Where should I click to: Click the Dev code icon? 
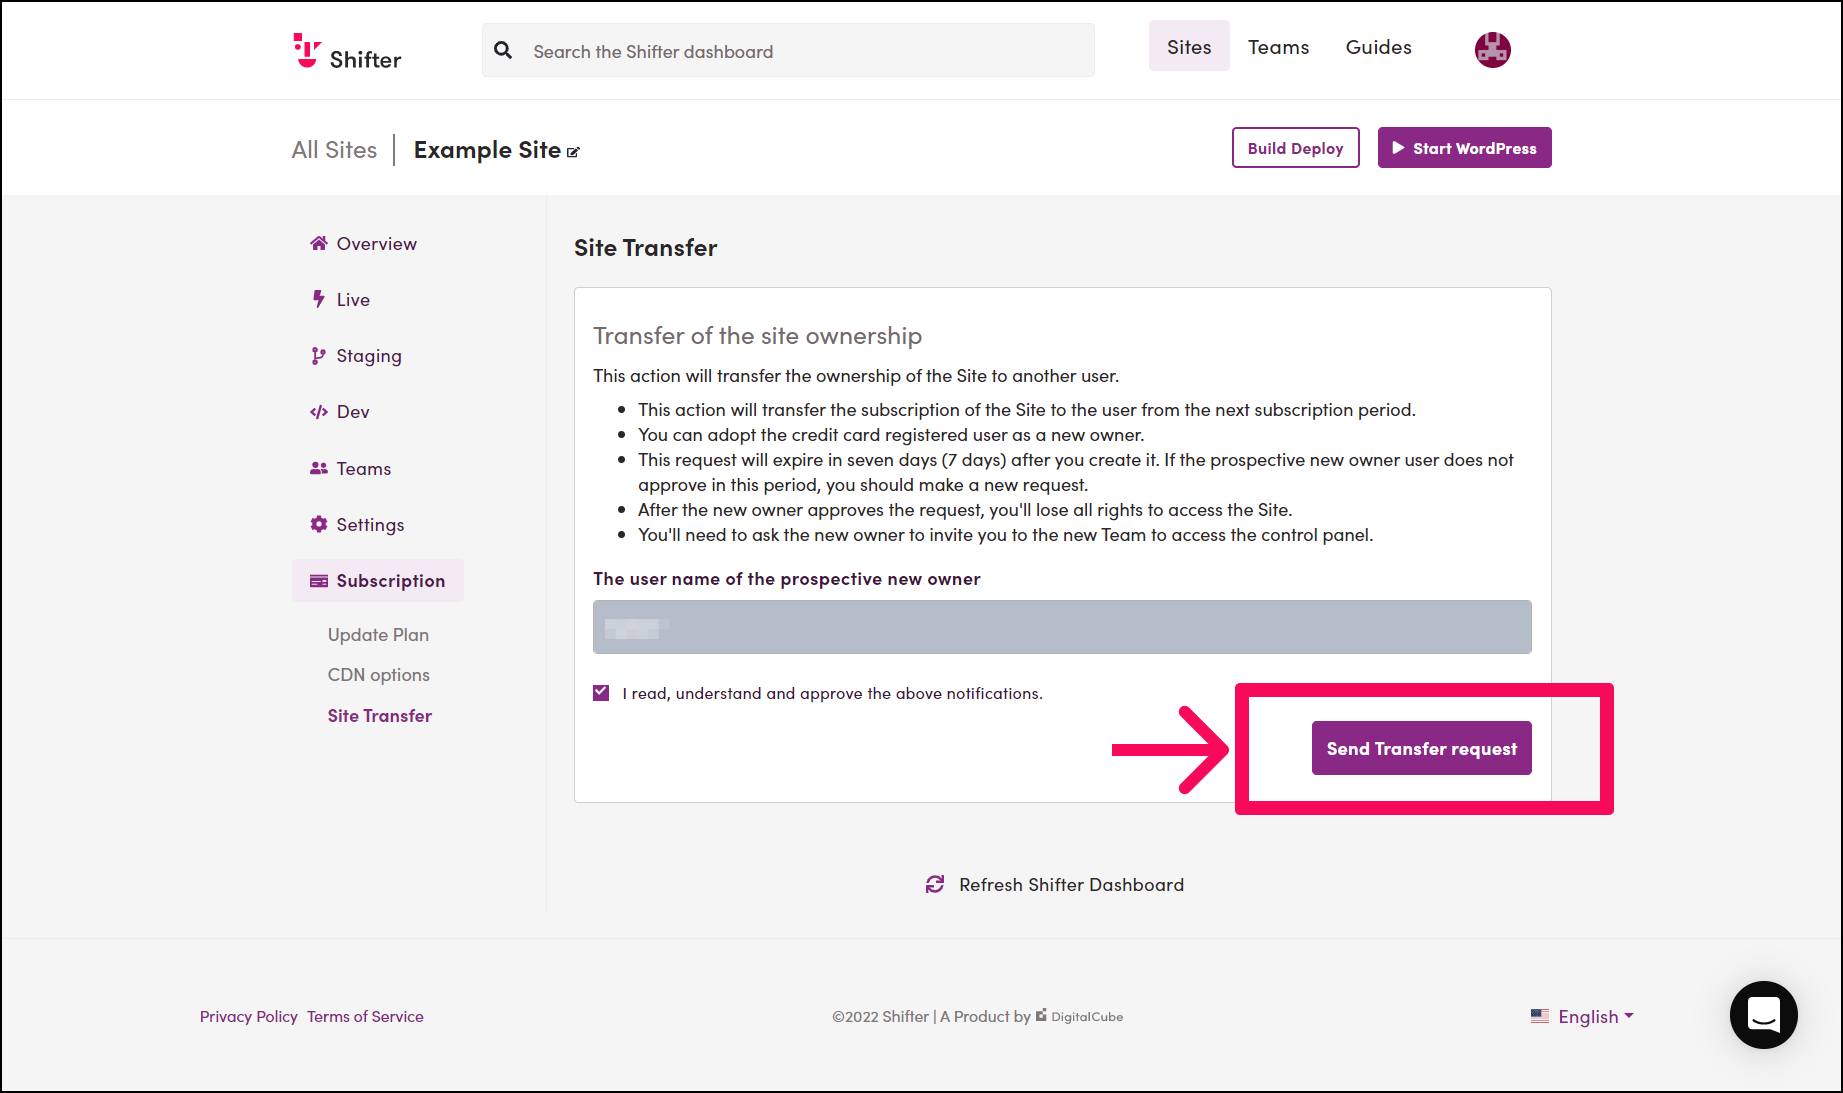(319, 412)
